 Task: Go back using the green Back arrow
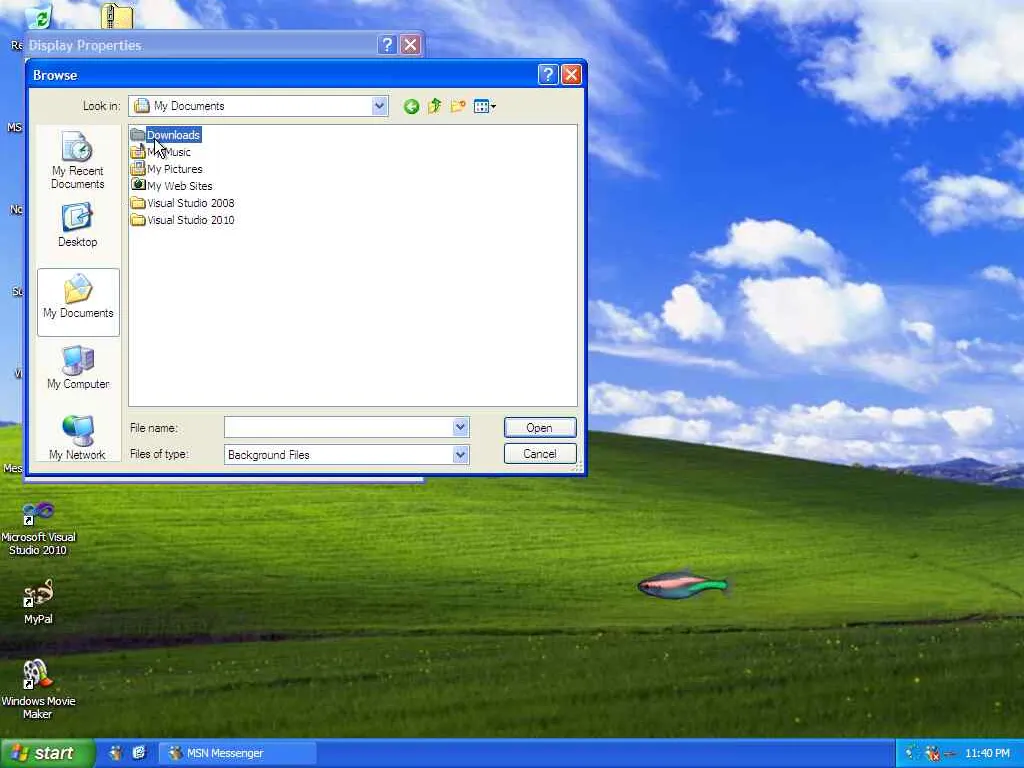[x=411, y=106]
